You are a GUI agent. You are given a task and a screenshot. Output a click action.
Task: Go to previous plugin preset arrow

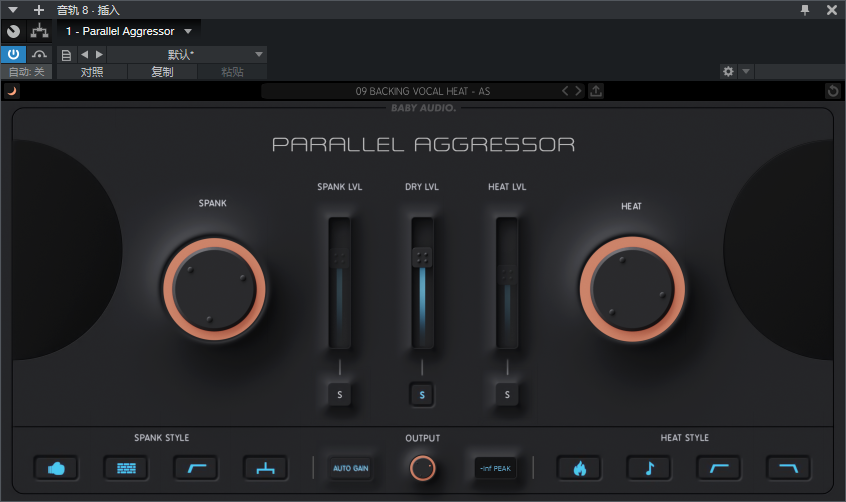[x=565, y=91]
